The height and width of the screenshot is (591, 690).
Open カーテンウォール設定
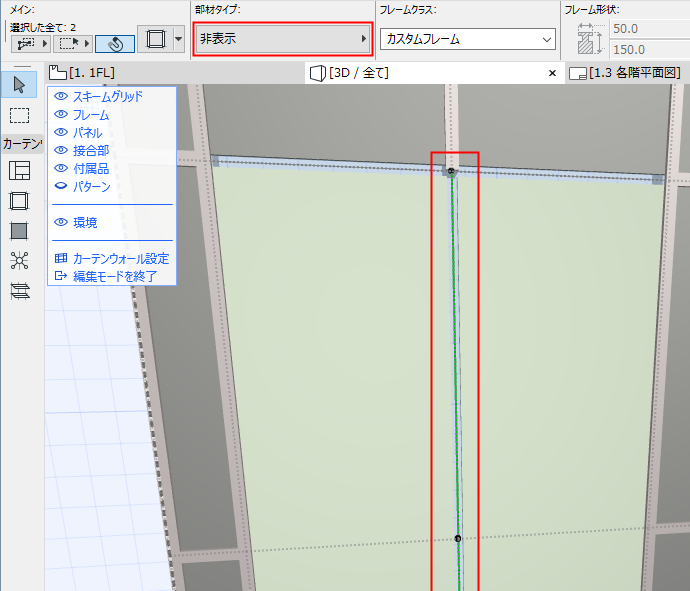tap(112, 258)
